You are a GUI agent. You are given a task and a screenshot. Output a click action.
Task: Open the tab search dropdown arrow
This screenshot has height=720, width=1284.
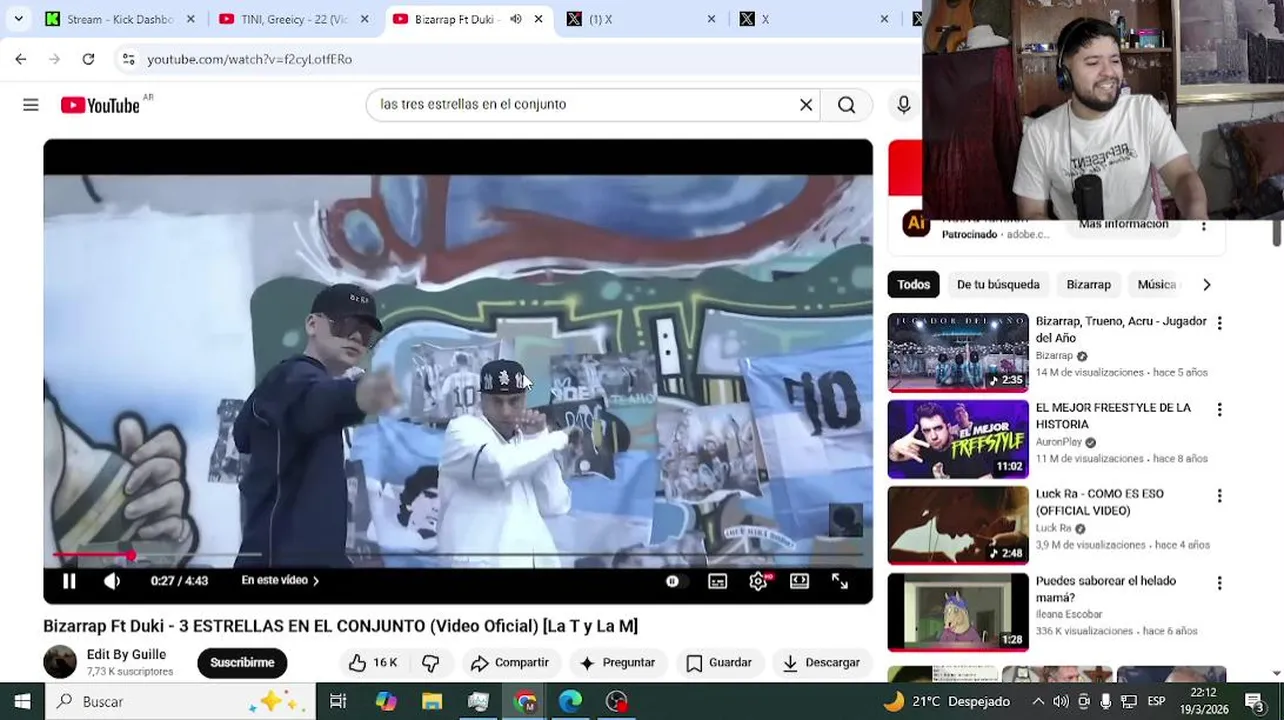pos(18,19)
